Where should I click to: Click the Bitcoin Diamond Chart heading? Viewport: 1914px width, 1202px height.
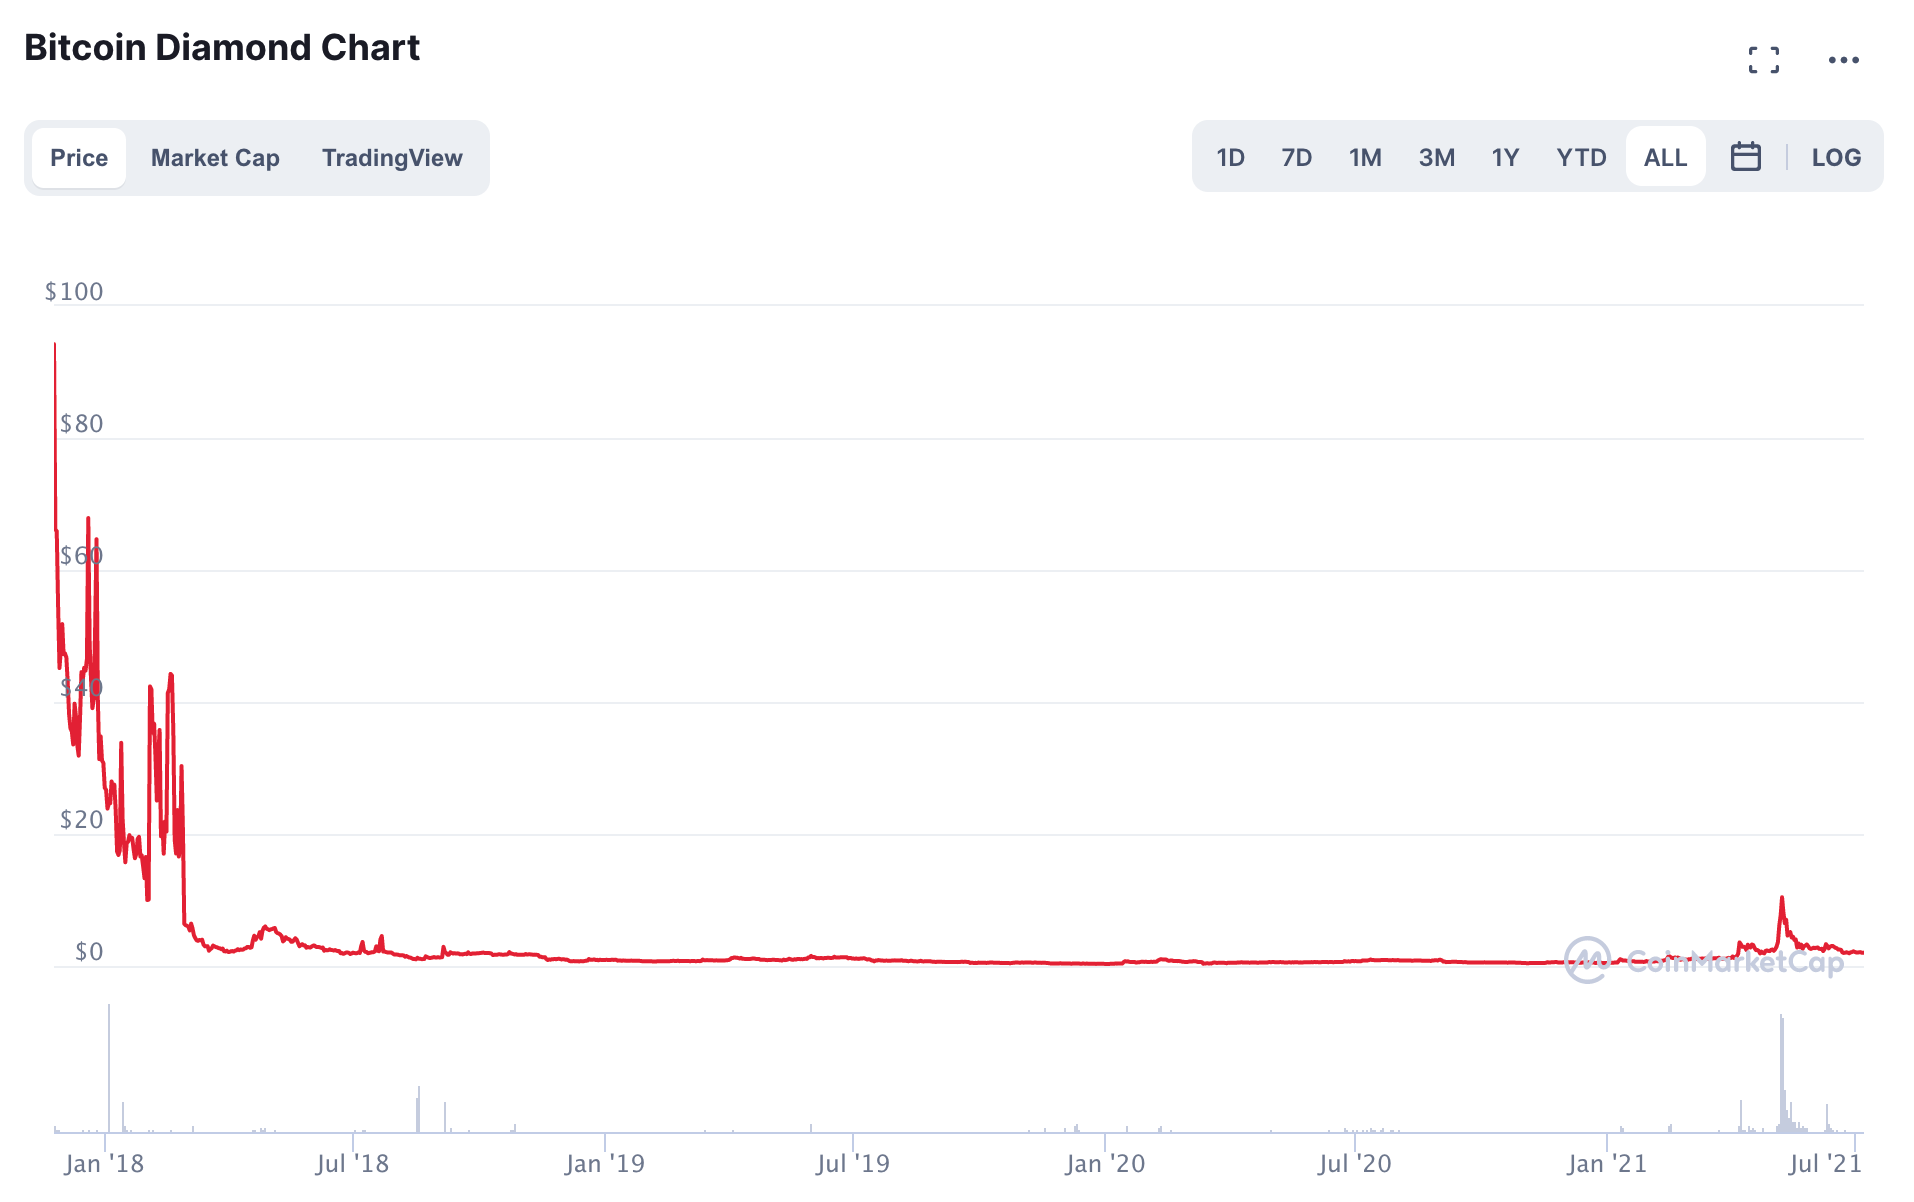222,48
